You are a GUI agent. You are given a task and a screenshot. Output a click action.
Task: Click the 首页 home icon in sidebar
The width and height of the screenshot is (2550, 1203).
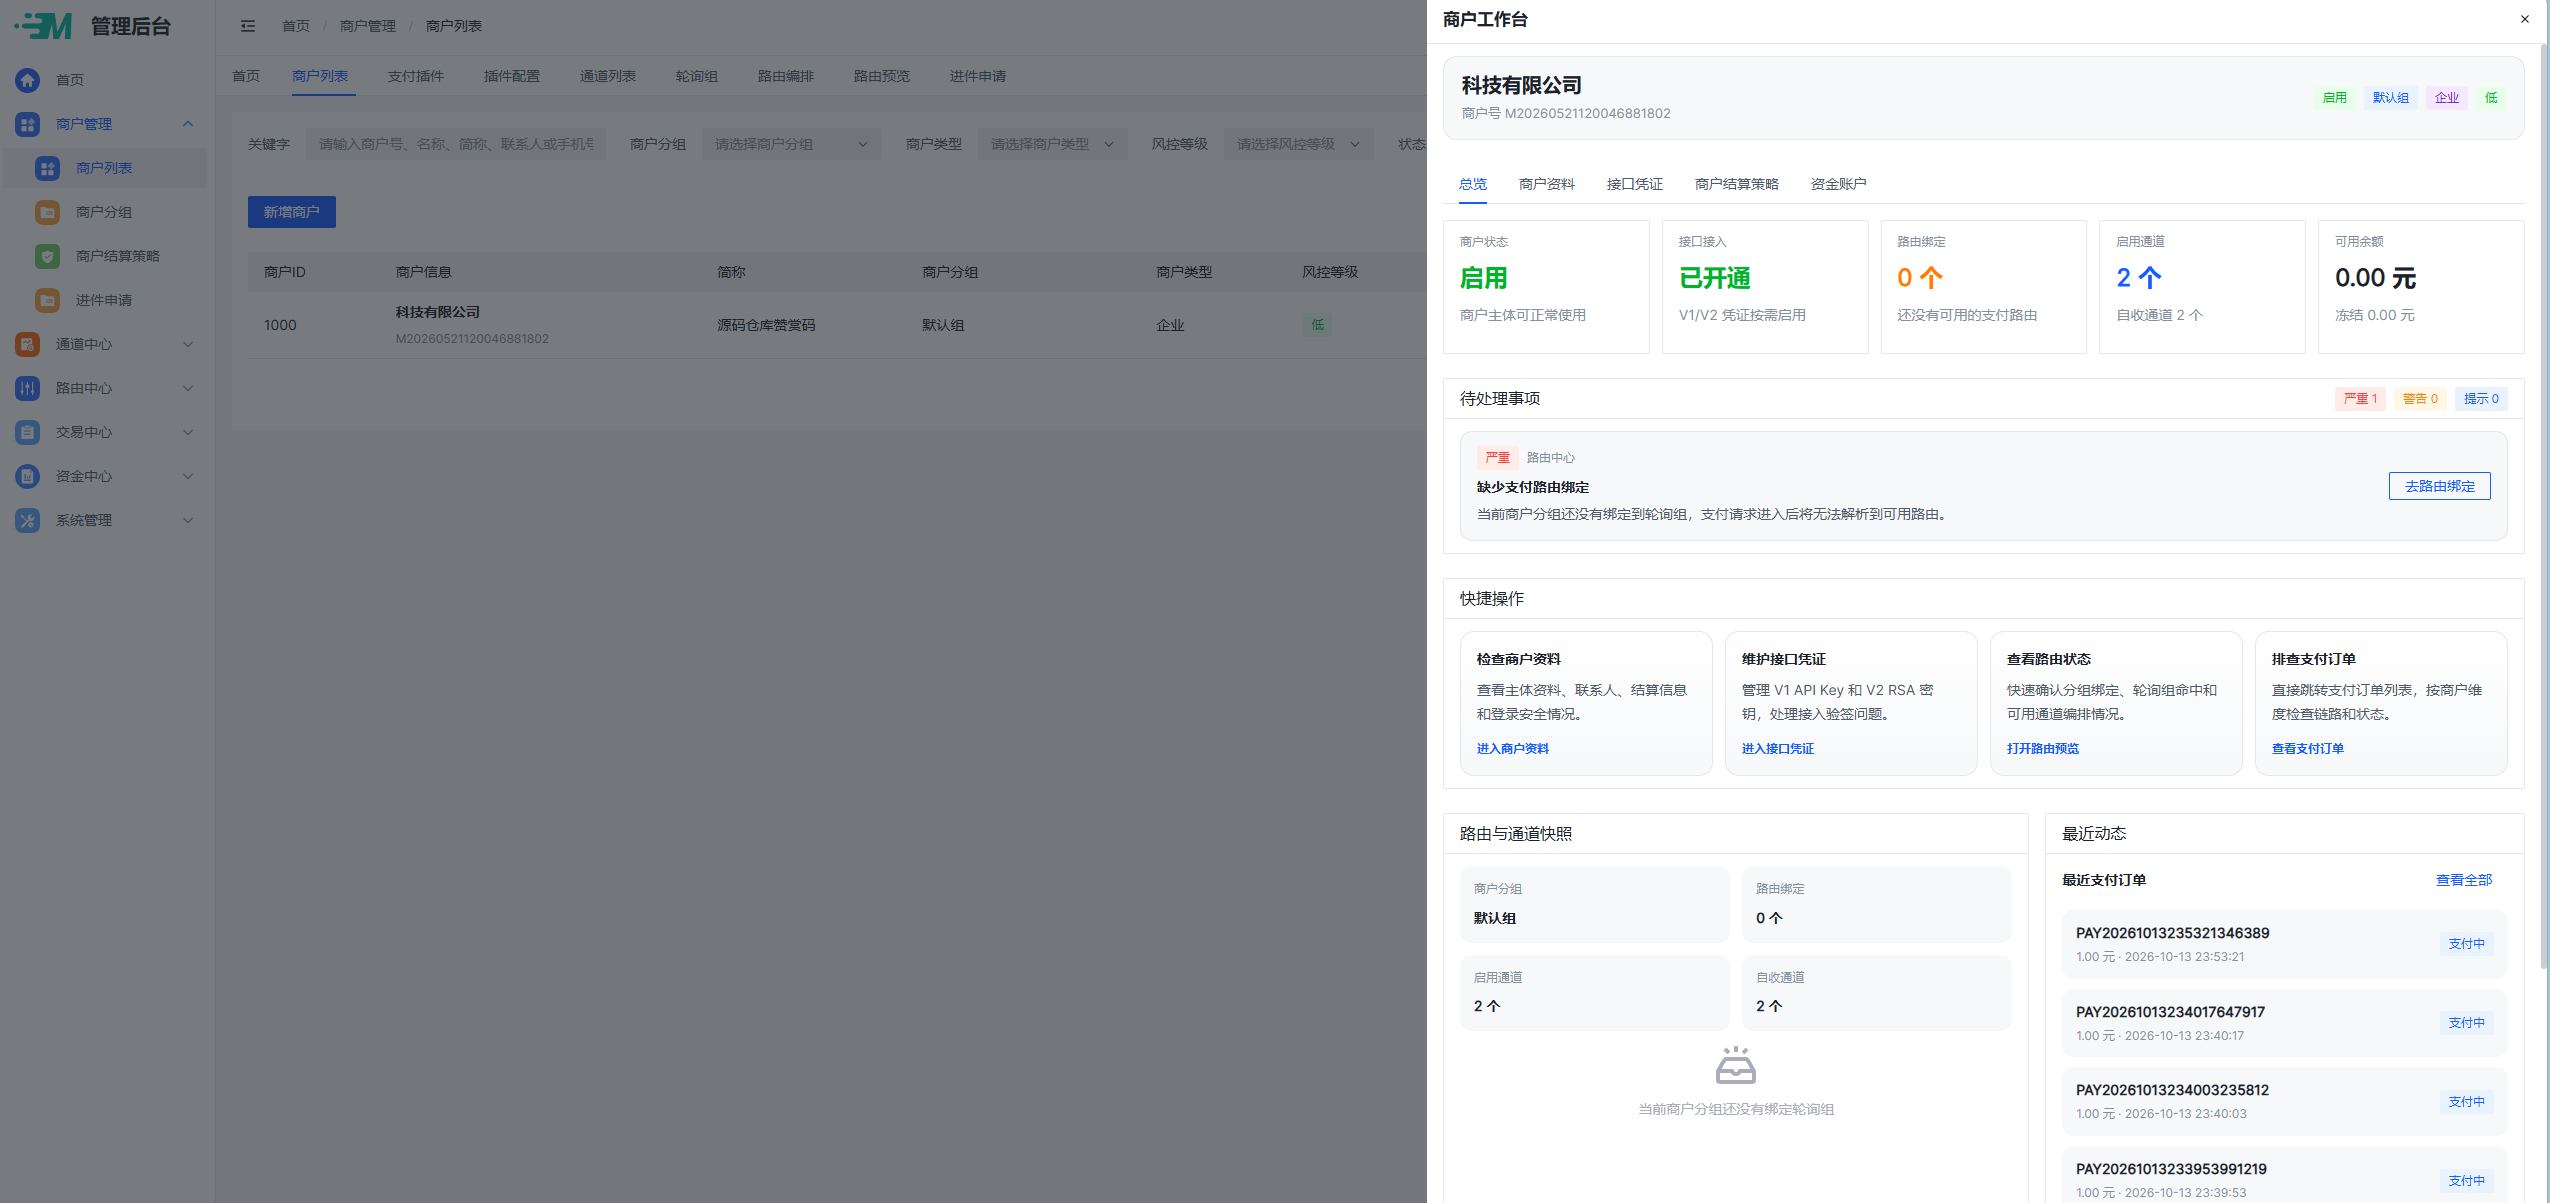coord(28,80)
